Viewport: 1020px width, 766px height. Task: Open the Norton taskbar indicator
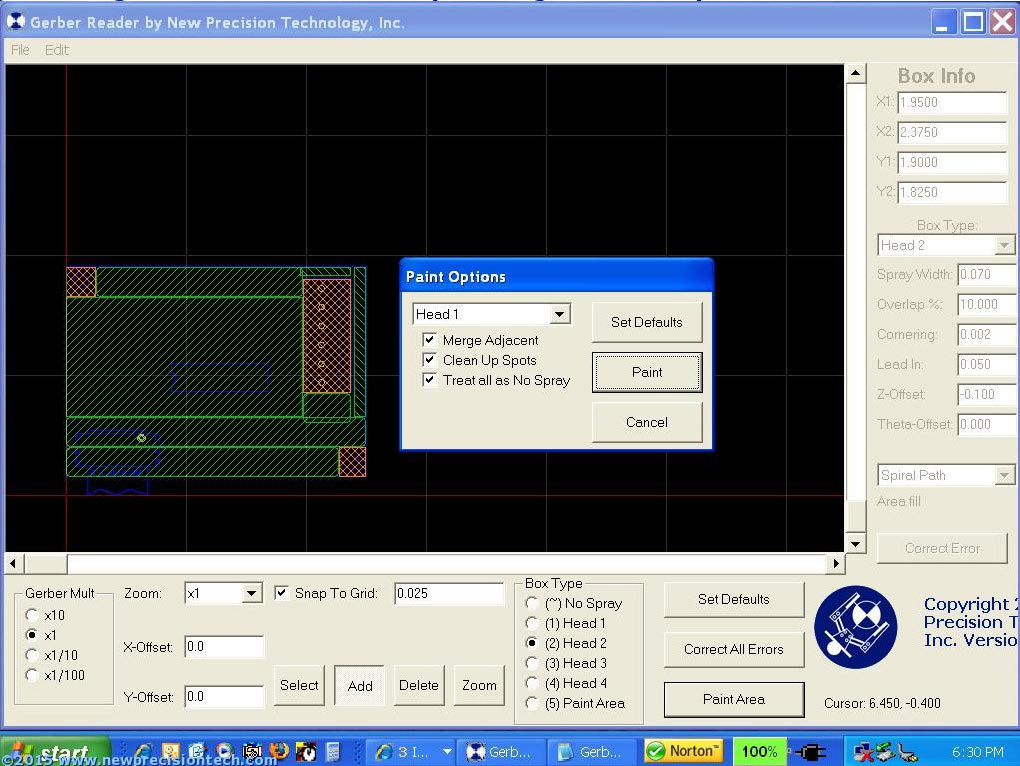click(x=683, y=751)
